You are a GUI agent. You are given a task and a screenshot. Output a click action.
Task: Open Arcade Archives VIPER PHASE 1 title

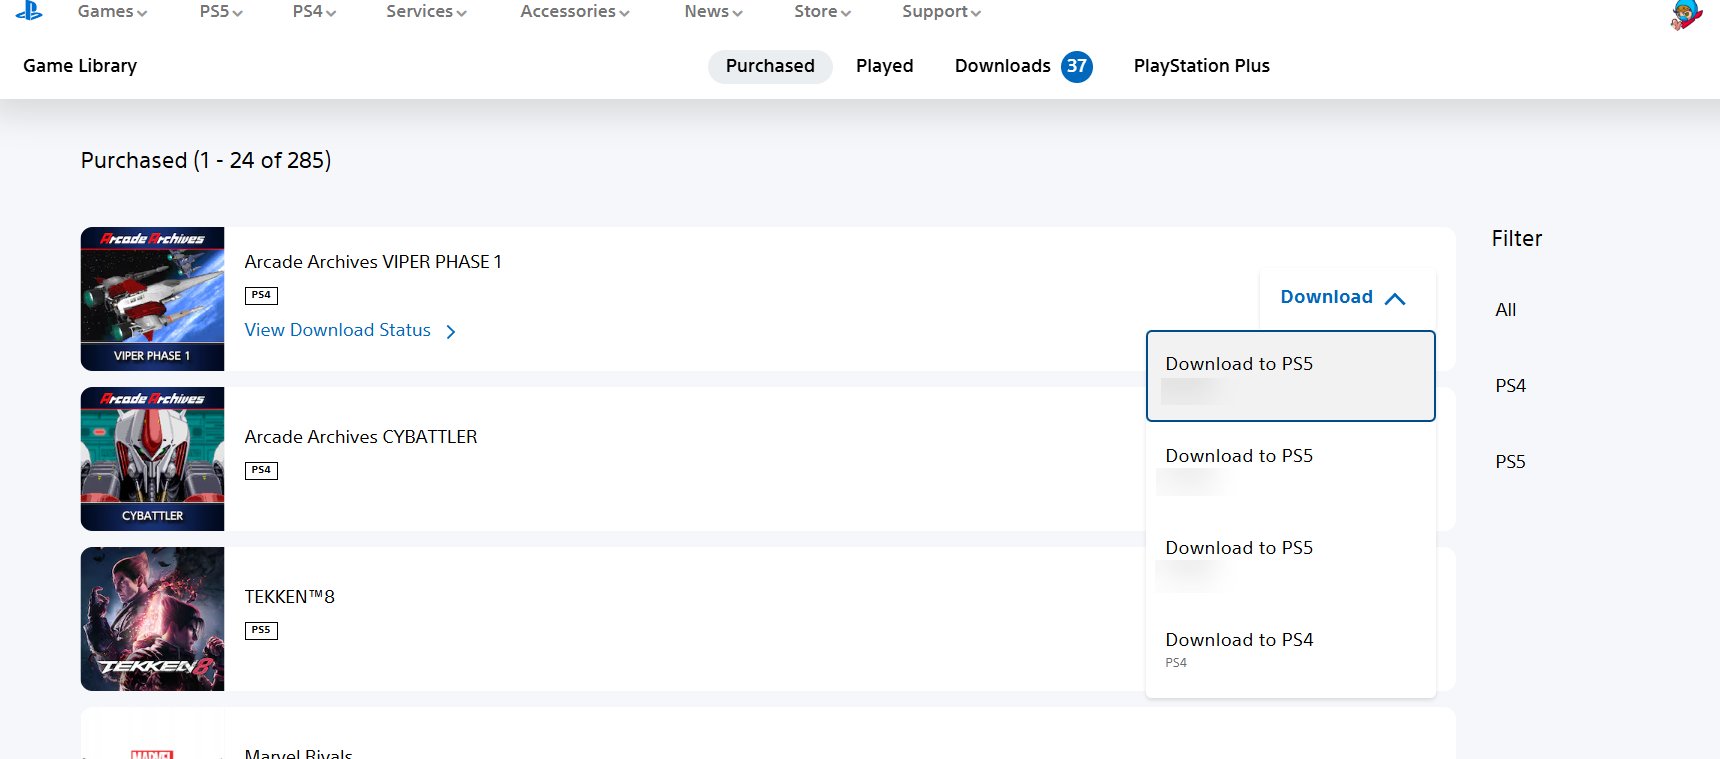pos(373,262)
